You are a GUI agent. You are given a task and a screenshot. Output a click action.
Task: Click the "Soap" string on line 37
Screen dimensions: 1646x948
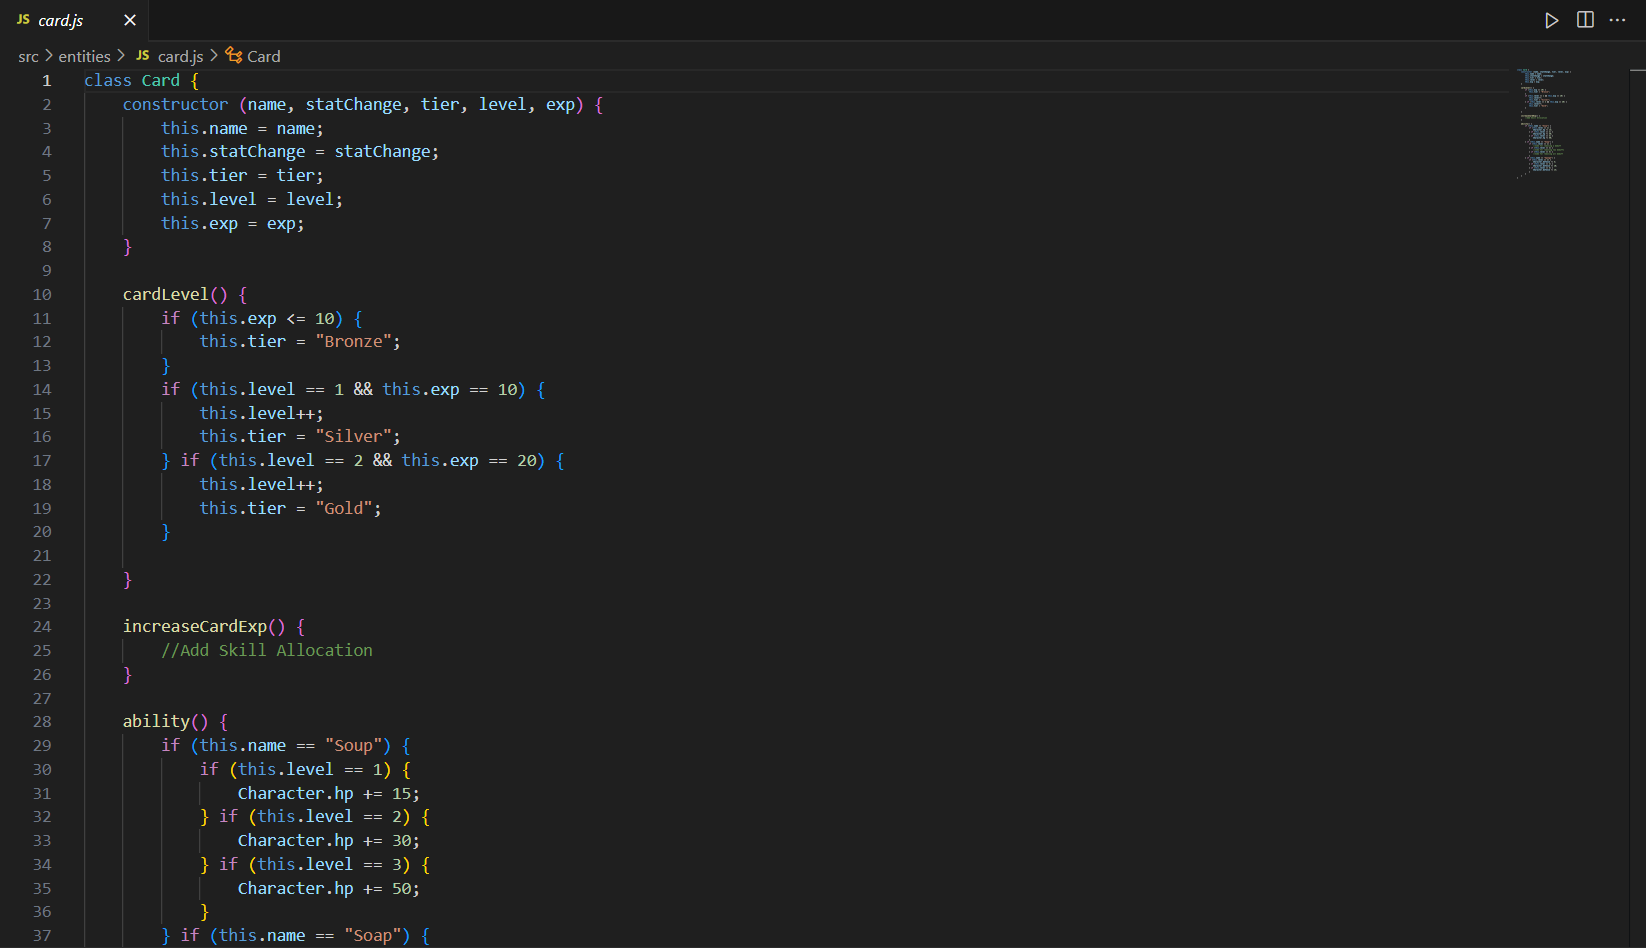(372, 935)
